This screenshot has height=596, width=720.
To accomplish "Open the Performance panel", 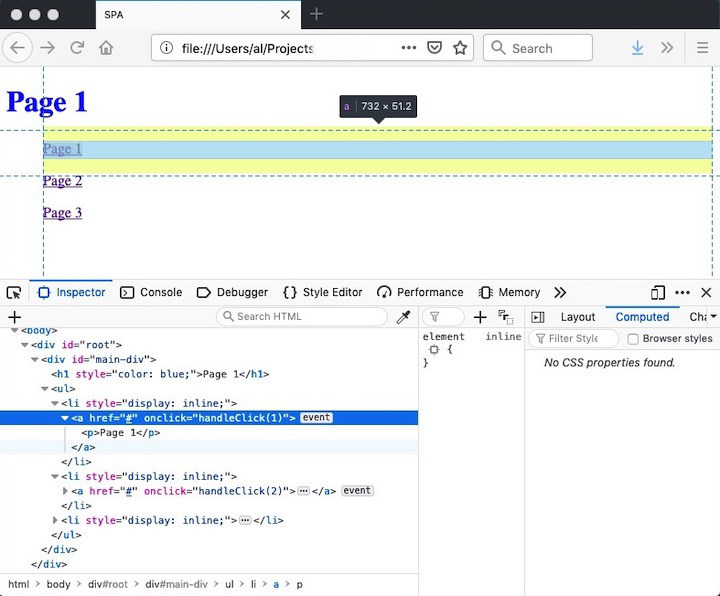I will point(420,292).
